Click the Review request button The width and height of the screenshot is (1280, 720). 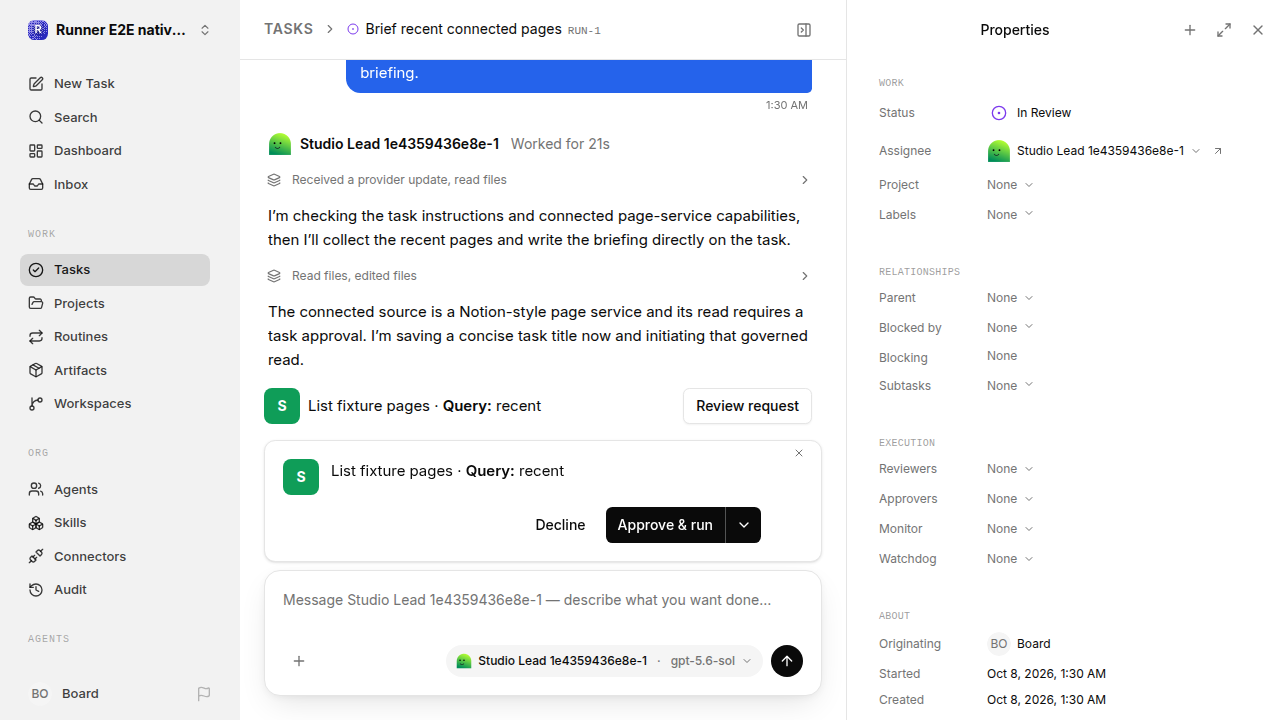pyautogui.click(x=747, y=406)
